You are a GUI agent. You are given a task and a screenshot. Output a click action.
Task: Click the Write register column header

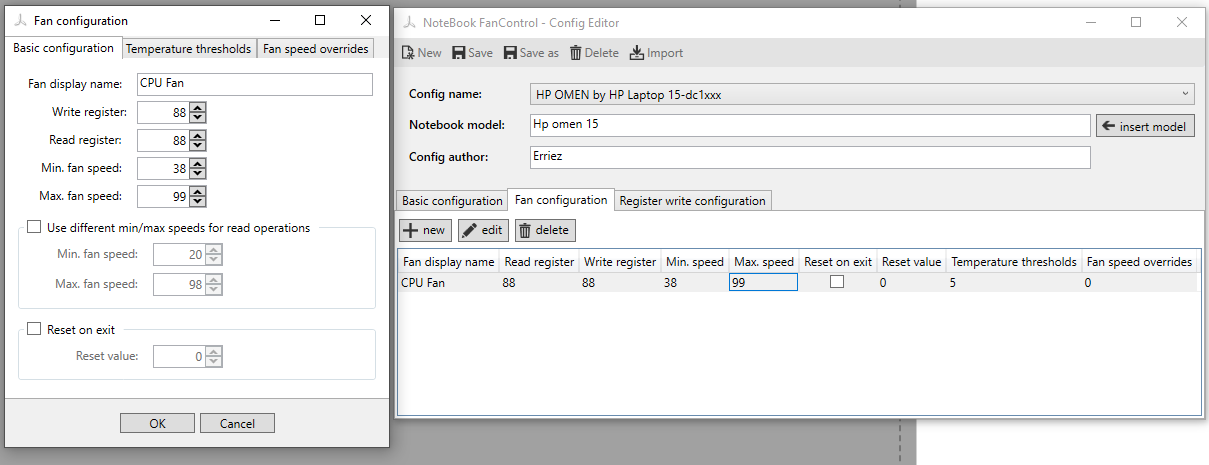[x=620, y=262]
